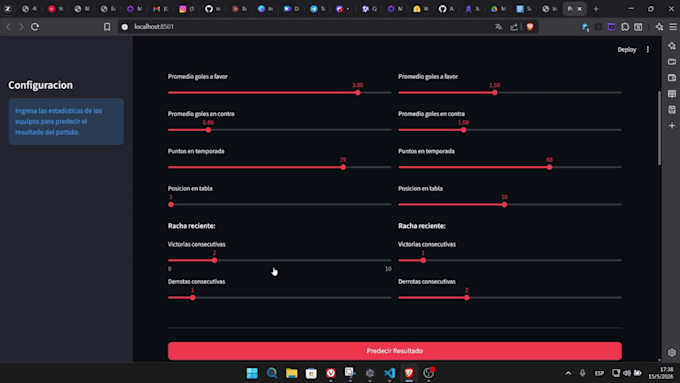Click left Victorias consecutivas slider handle
The image size is (680, 383).
click(215, 260)
